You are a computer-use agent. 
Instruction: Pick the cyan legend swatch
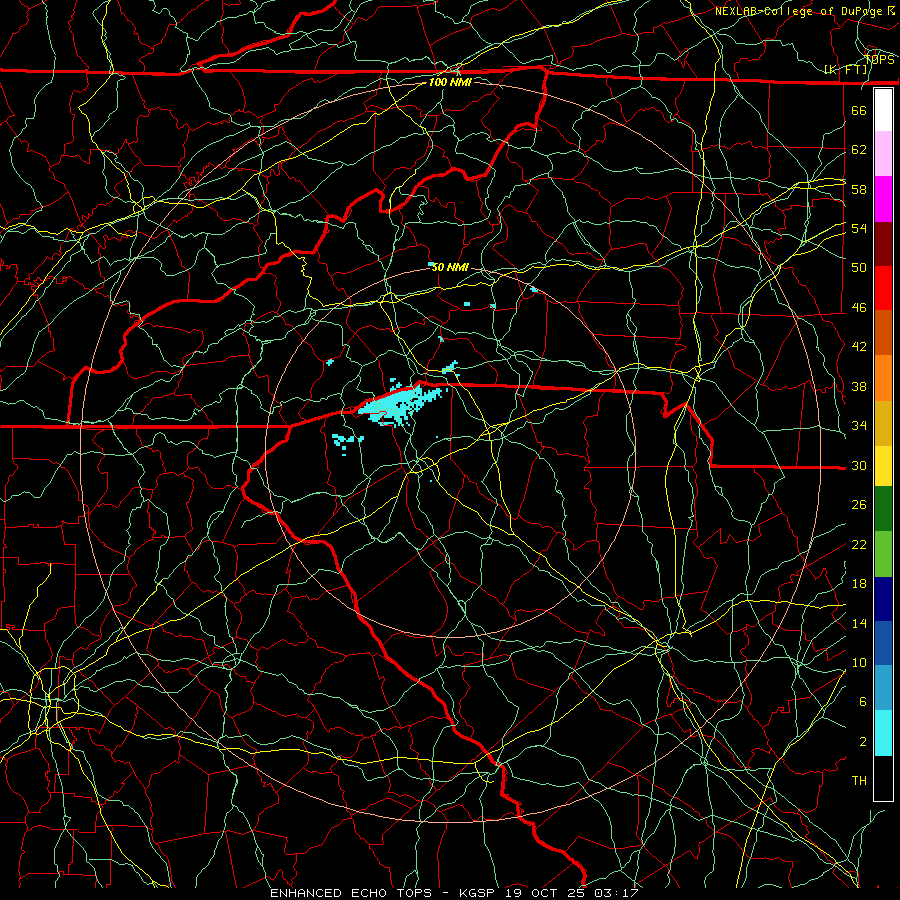(x=883, y=733)
